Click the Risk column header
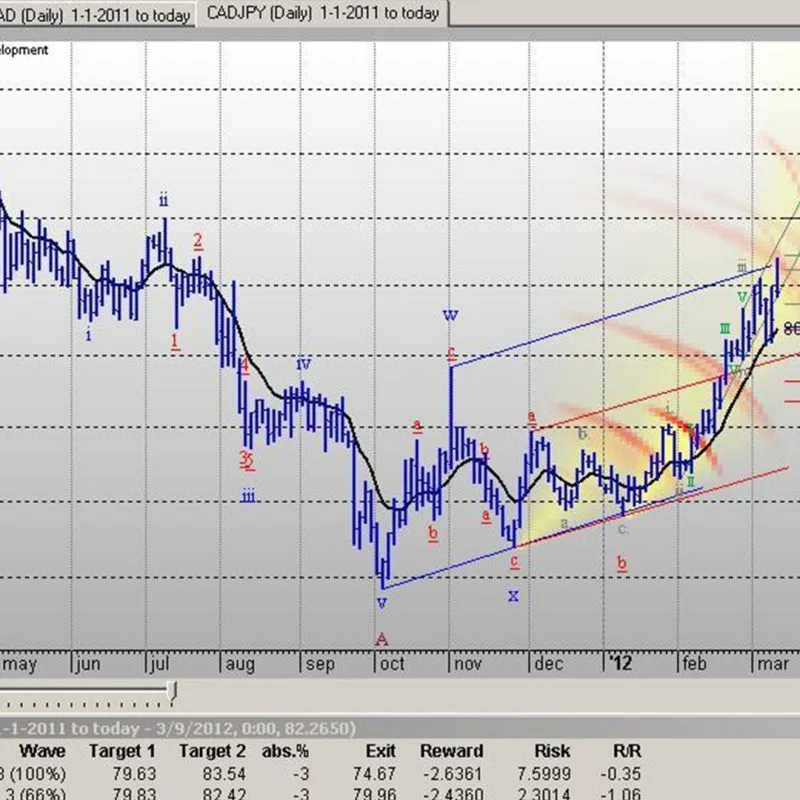The height and width of the screenshot is (800, 800). tap(551, 751)
